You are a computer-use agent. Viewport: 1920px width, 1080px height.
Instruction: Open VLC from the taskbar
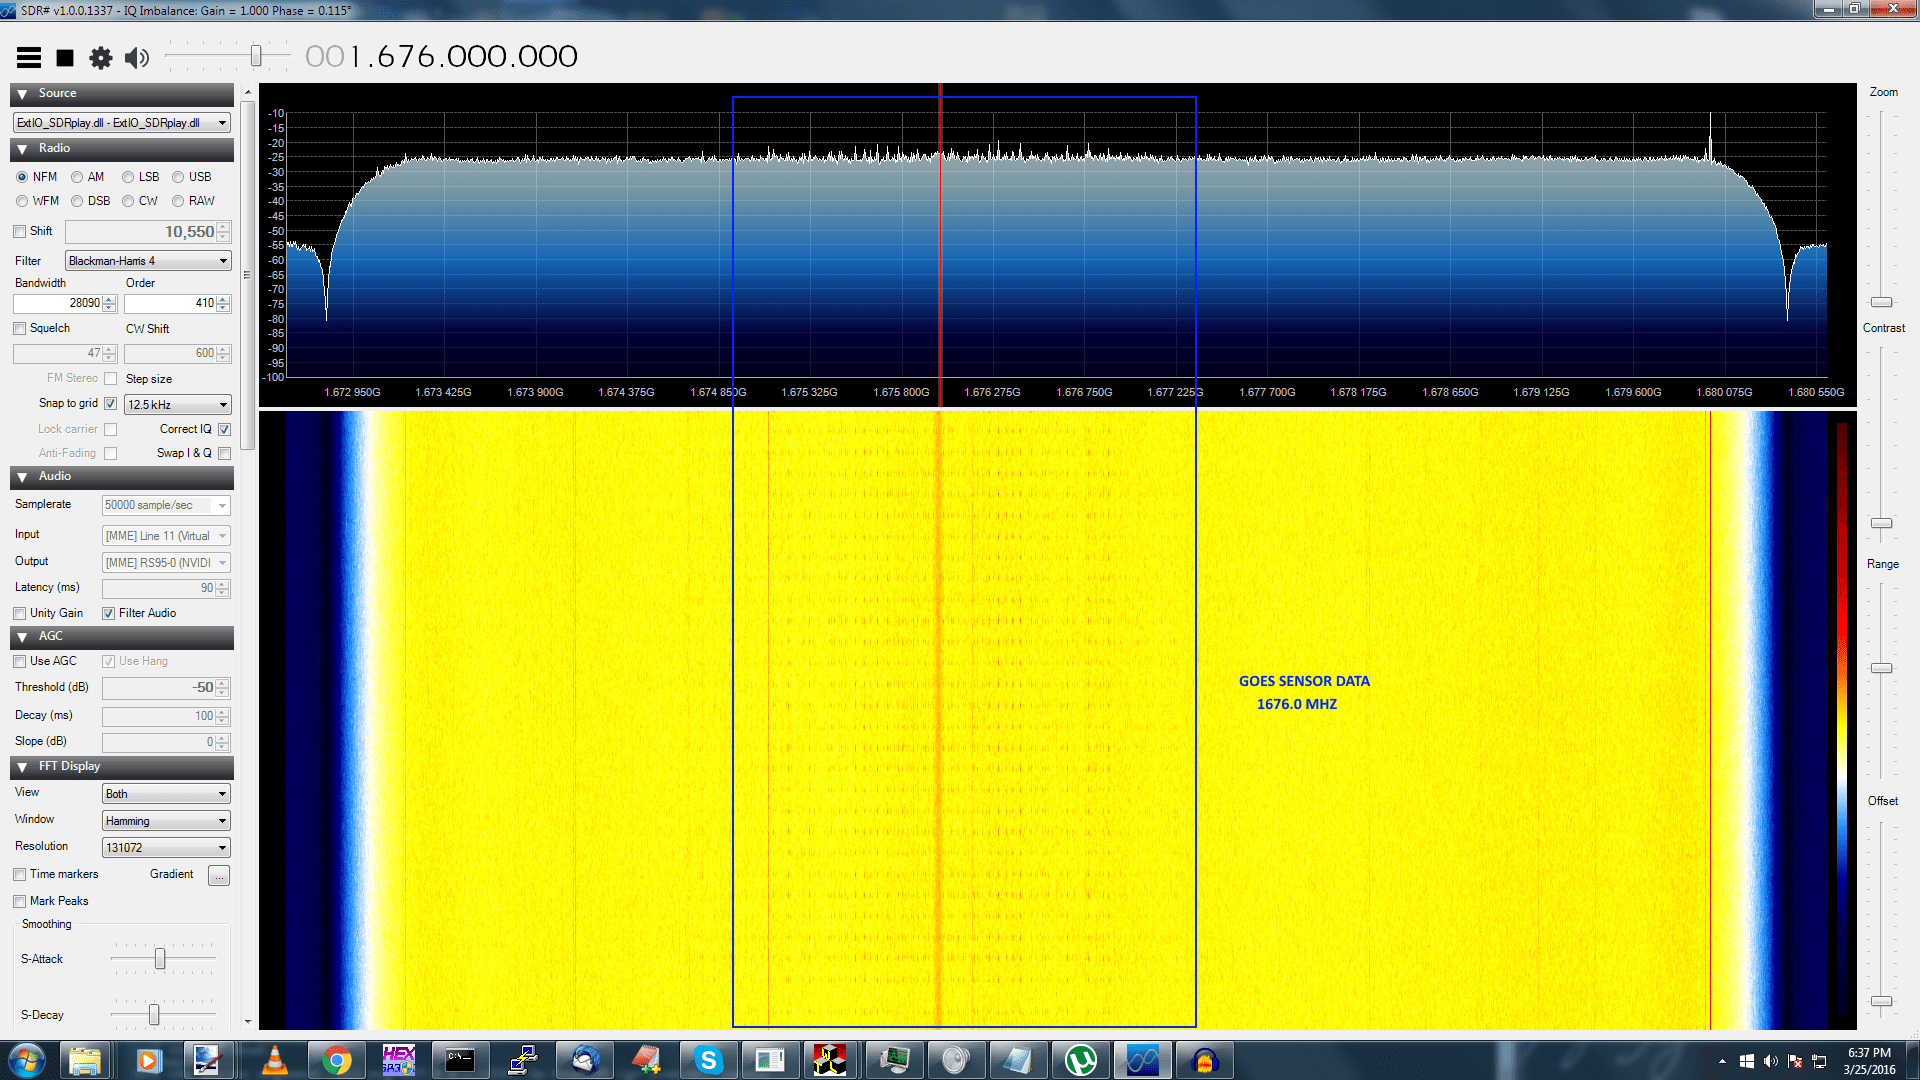tap(274, 1060)
